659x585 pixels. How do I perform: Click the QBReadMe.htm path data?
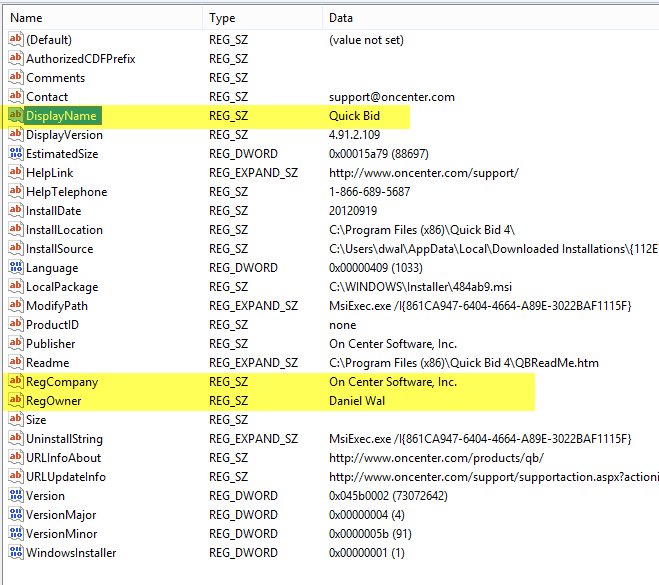click(x=464, y=363)
